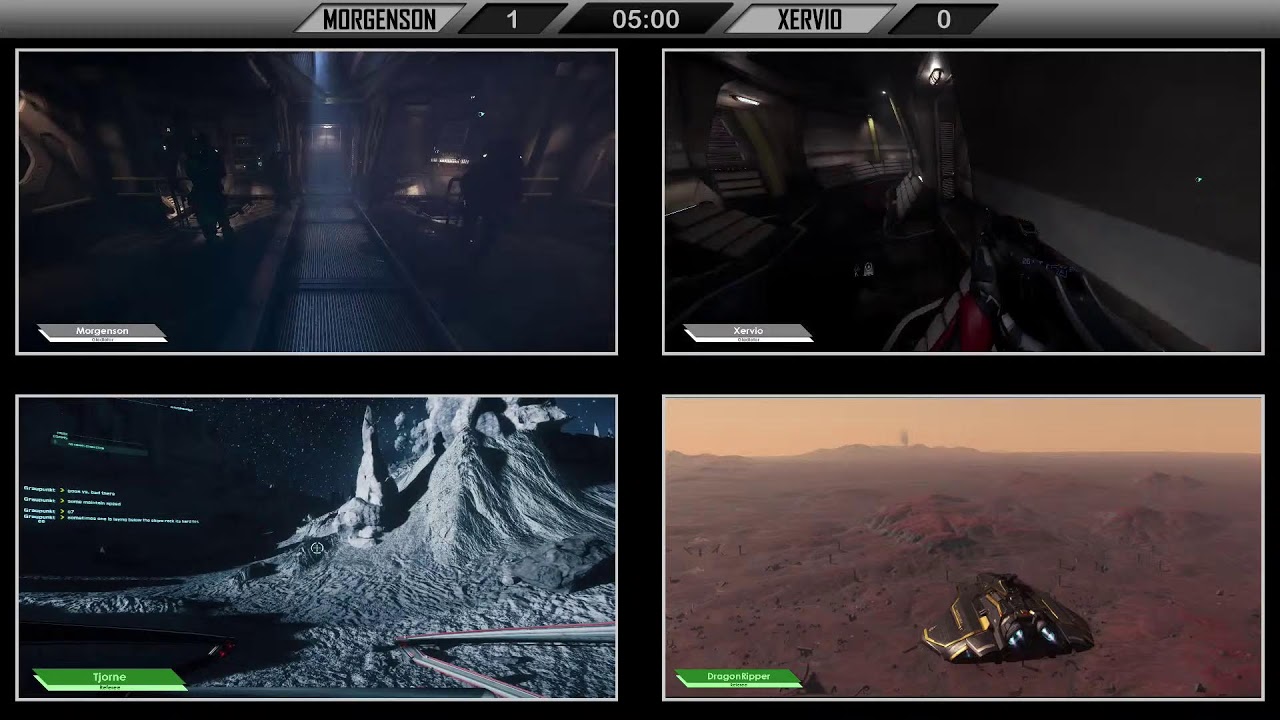The image size is (1280, 720).
Task: Select the Morgenson video feed
Action: (x=317, y=202)
